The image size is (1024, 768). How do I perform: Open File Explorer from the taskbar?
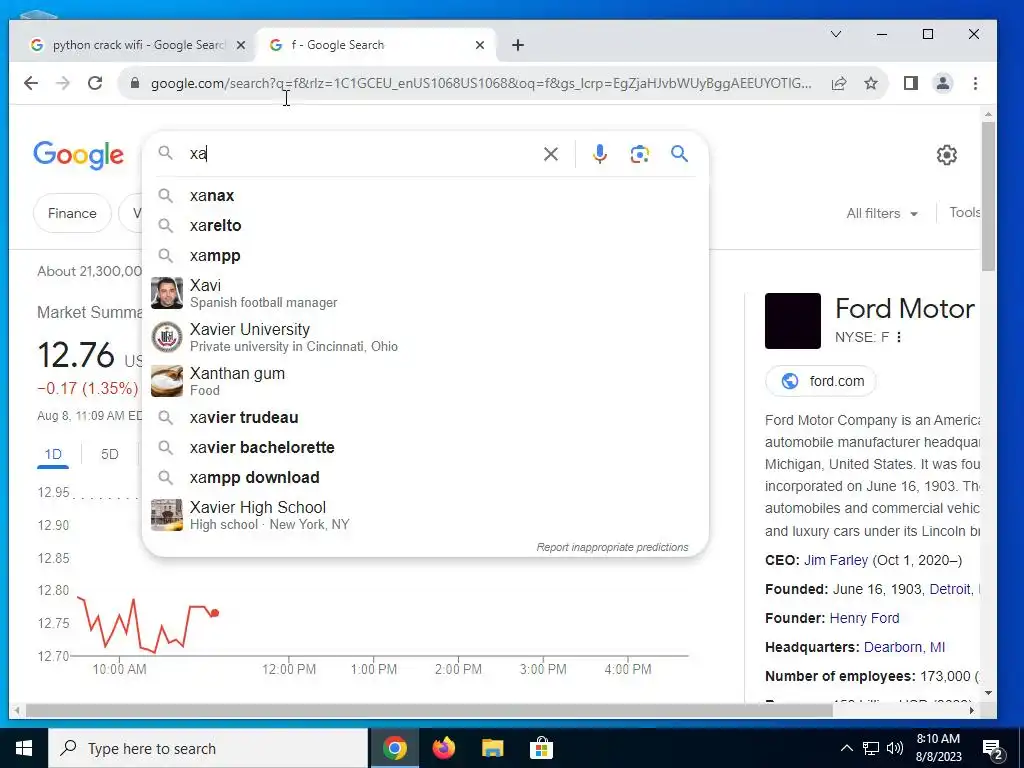click(x=492, y=748)
